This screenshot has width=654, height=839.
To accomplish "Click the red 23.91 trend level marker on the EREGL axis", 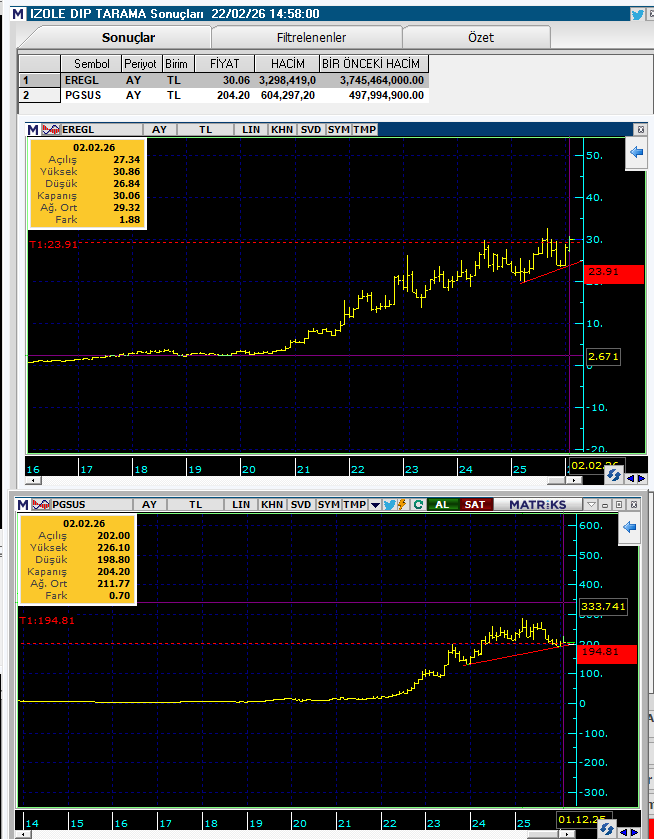I will click(614, 272).
